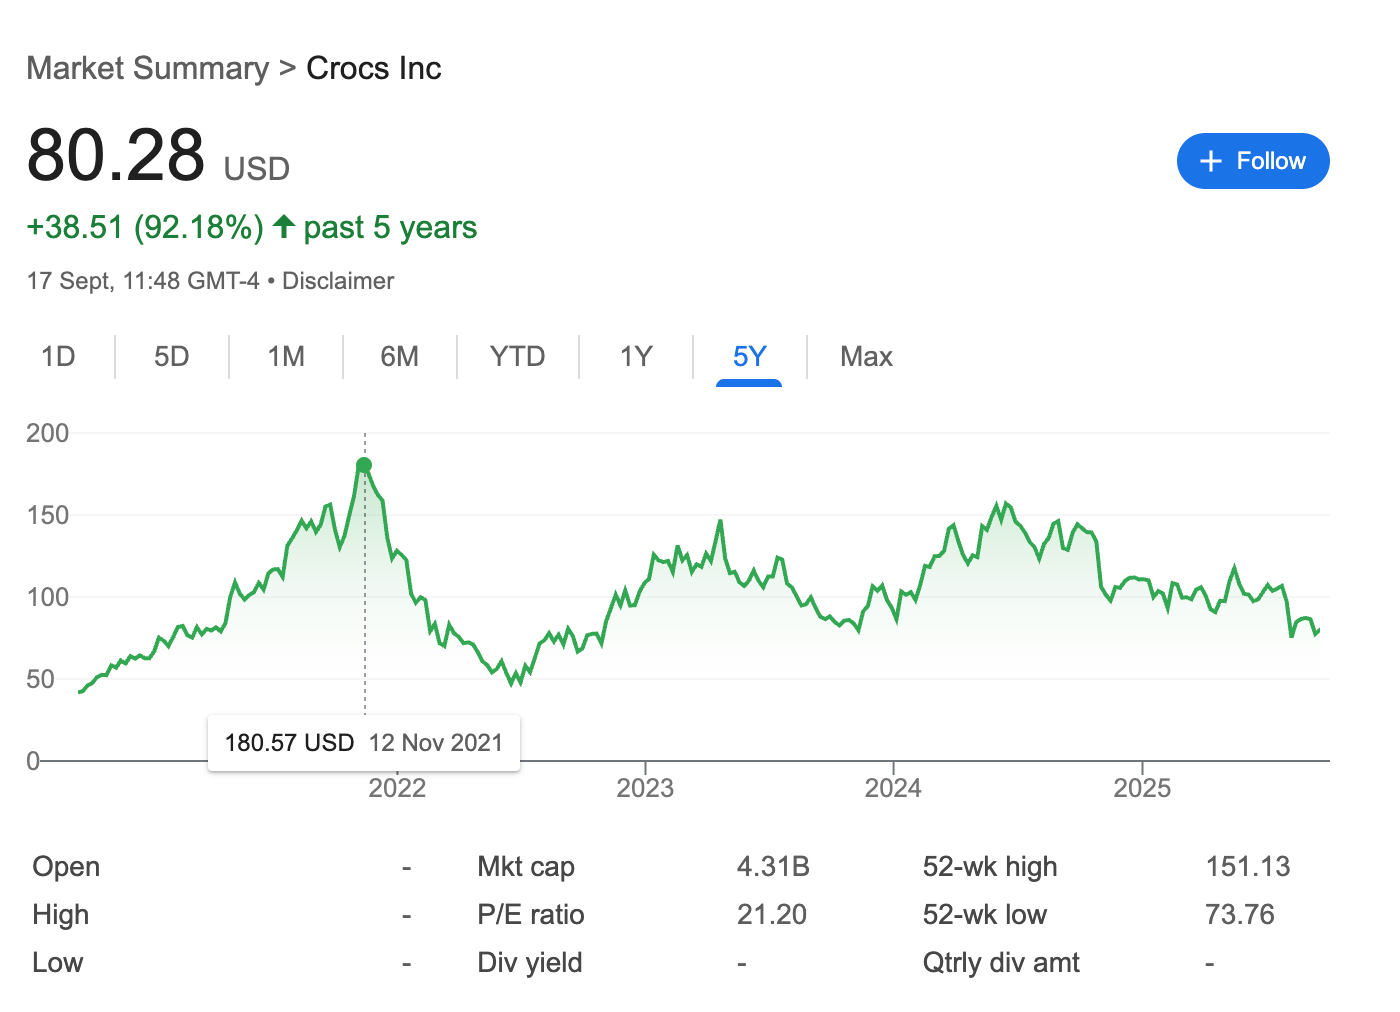Screen dimensions: 1400x1012
Task: Click the green up-arrow next to past 5 years
Action: [284, 227]
